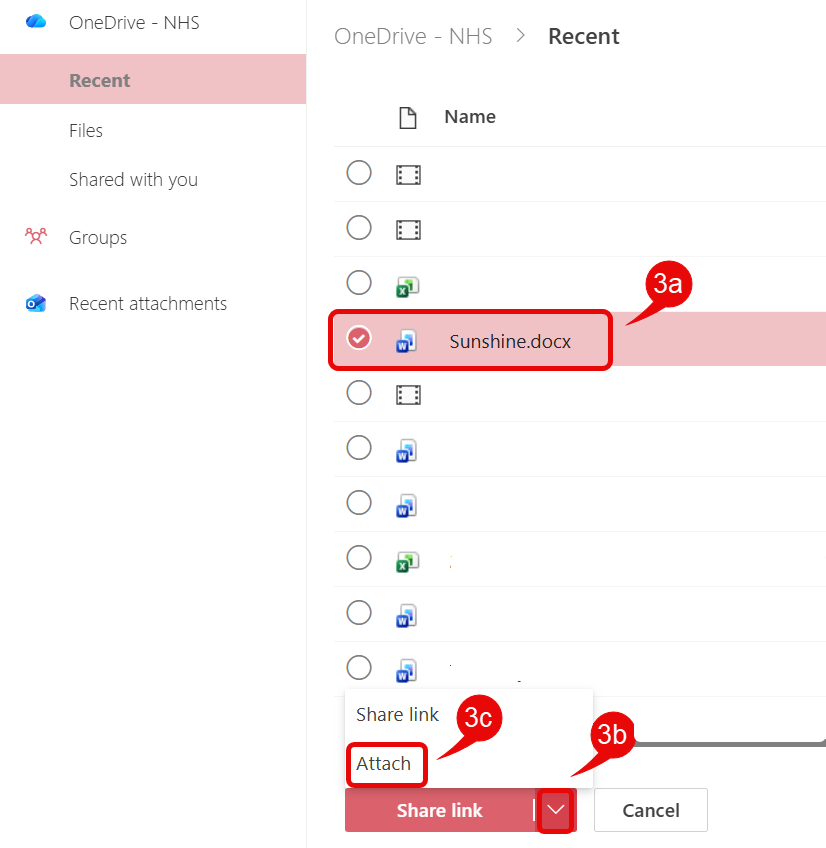
Task: Open Shared with you in sidebar
Action: pos(134,180)
